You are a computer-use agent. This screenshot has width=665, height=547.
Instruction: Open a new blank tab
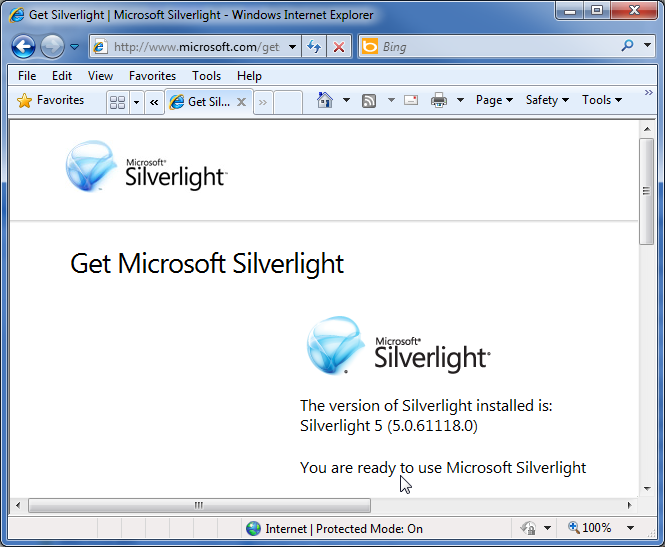(x=288, y=102)
